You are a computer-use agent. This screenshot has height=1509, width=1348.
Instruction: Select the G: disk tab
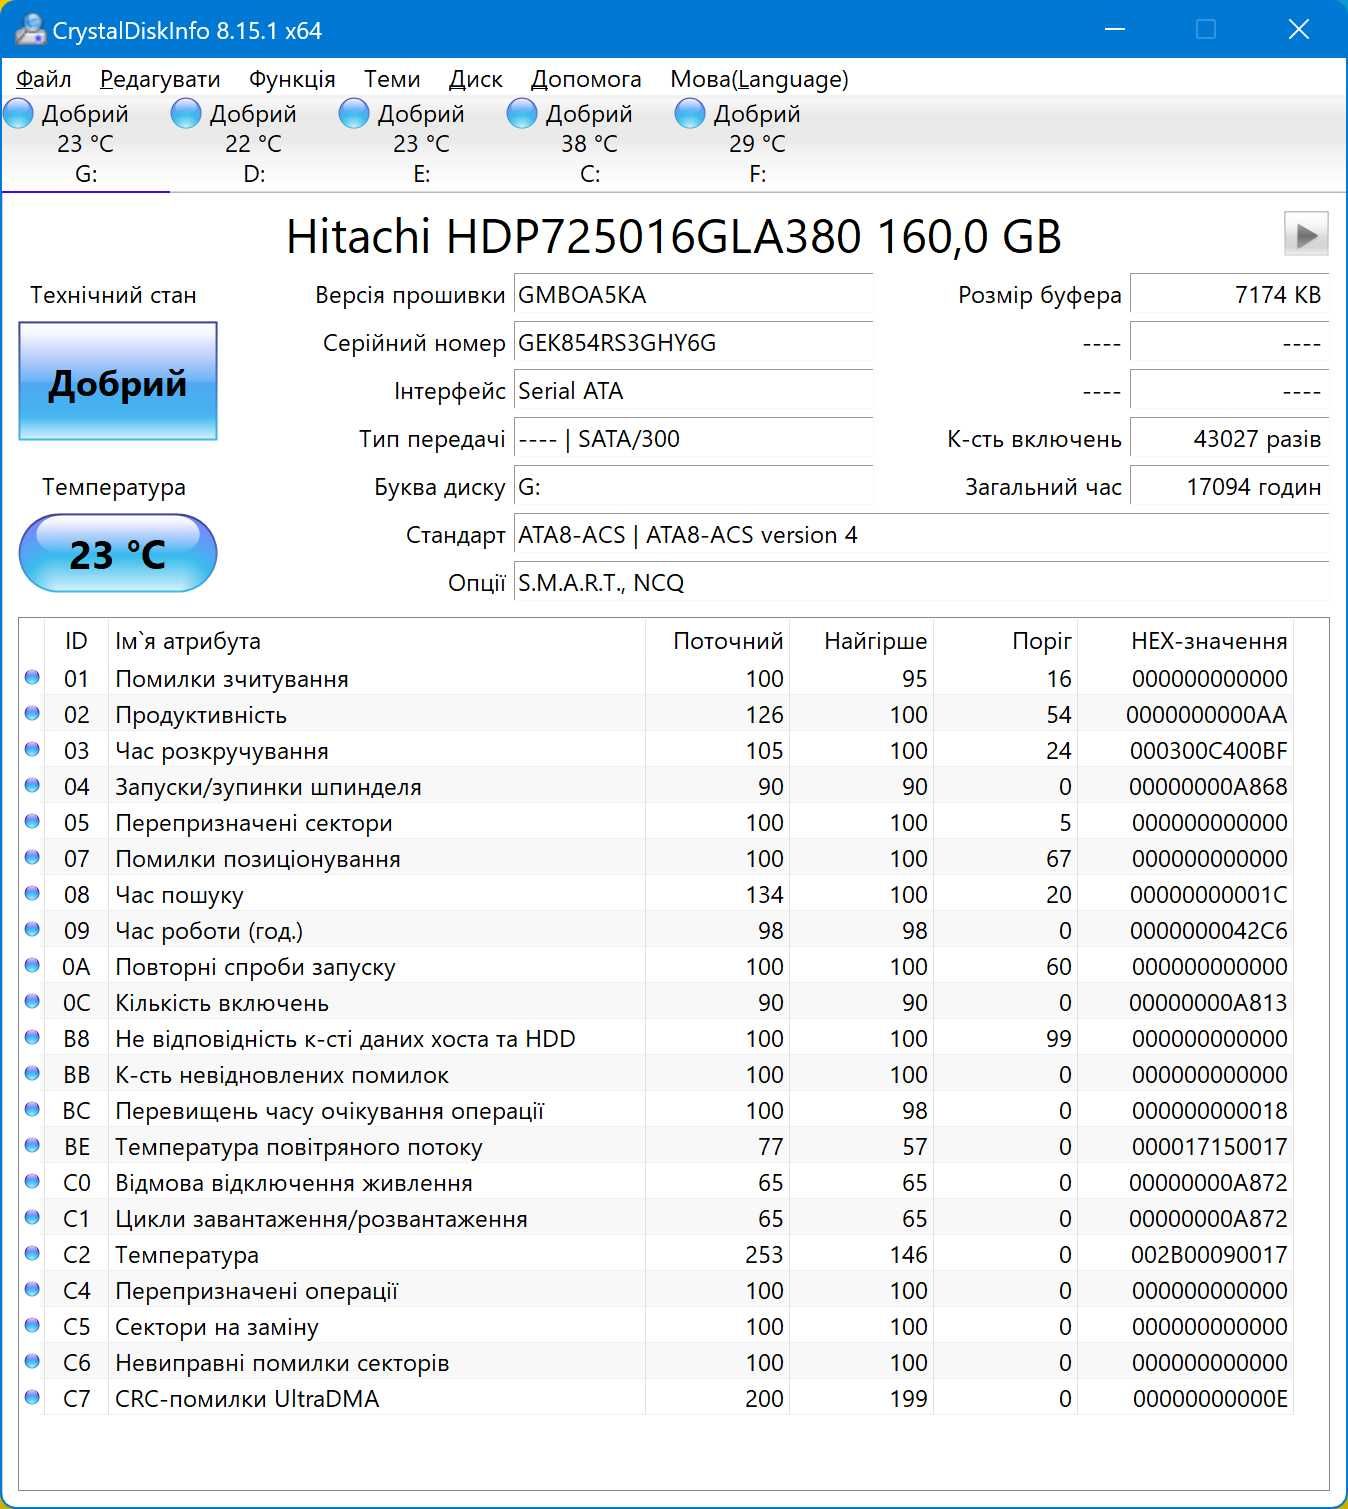[x=86, y=143]
